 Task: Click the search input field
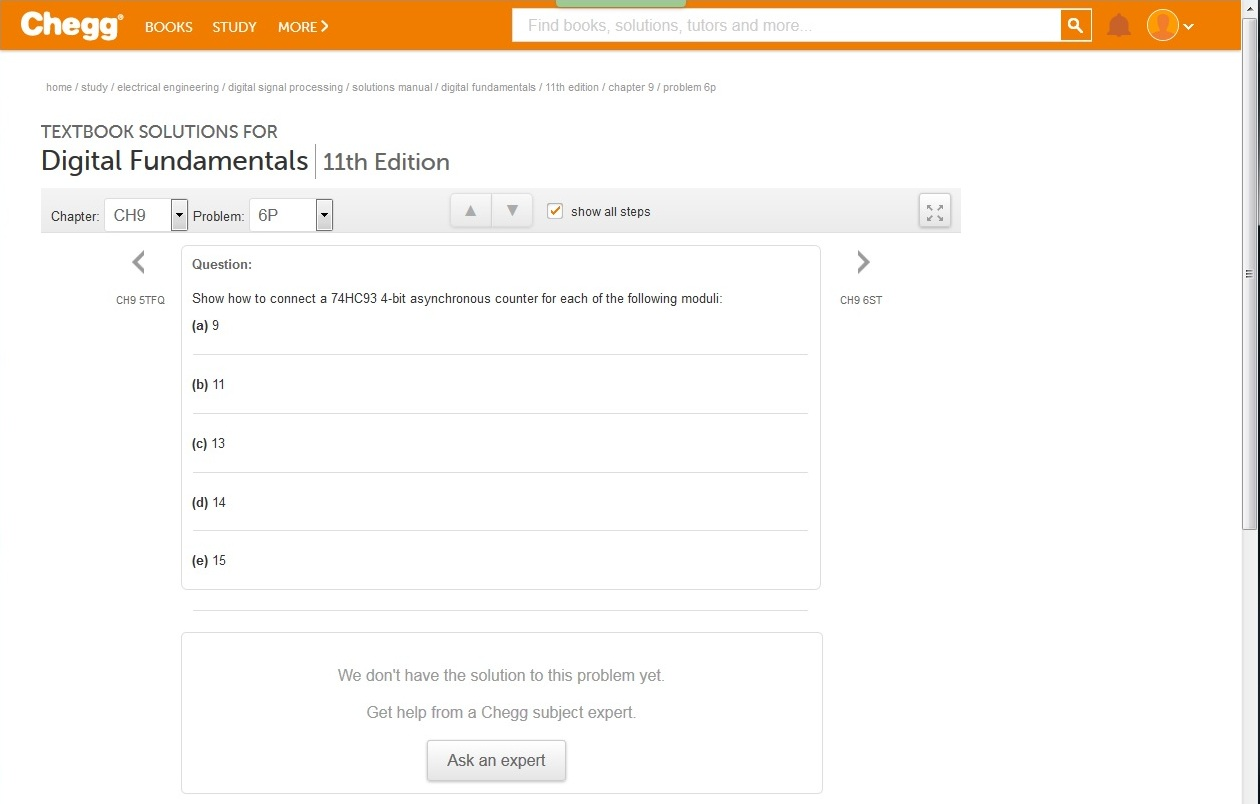click(x=780, y=25)
